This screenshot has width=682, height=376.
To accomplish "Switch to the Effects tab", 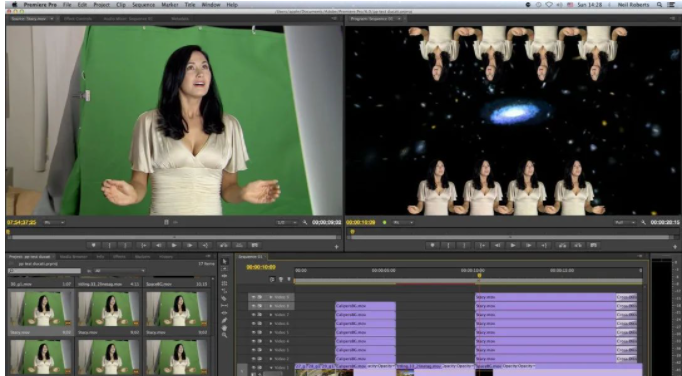I will point(119,257).
